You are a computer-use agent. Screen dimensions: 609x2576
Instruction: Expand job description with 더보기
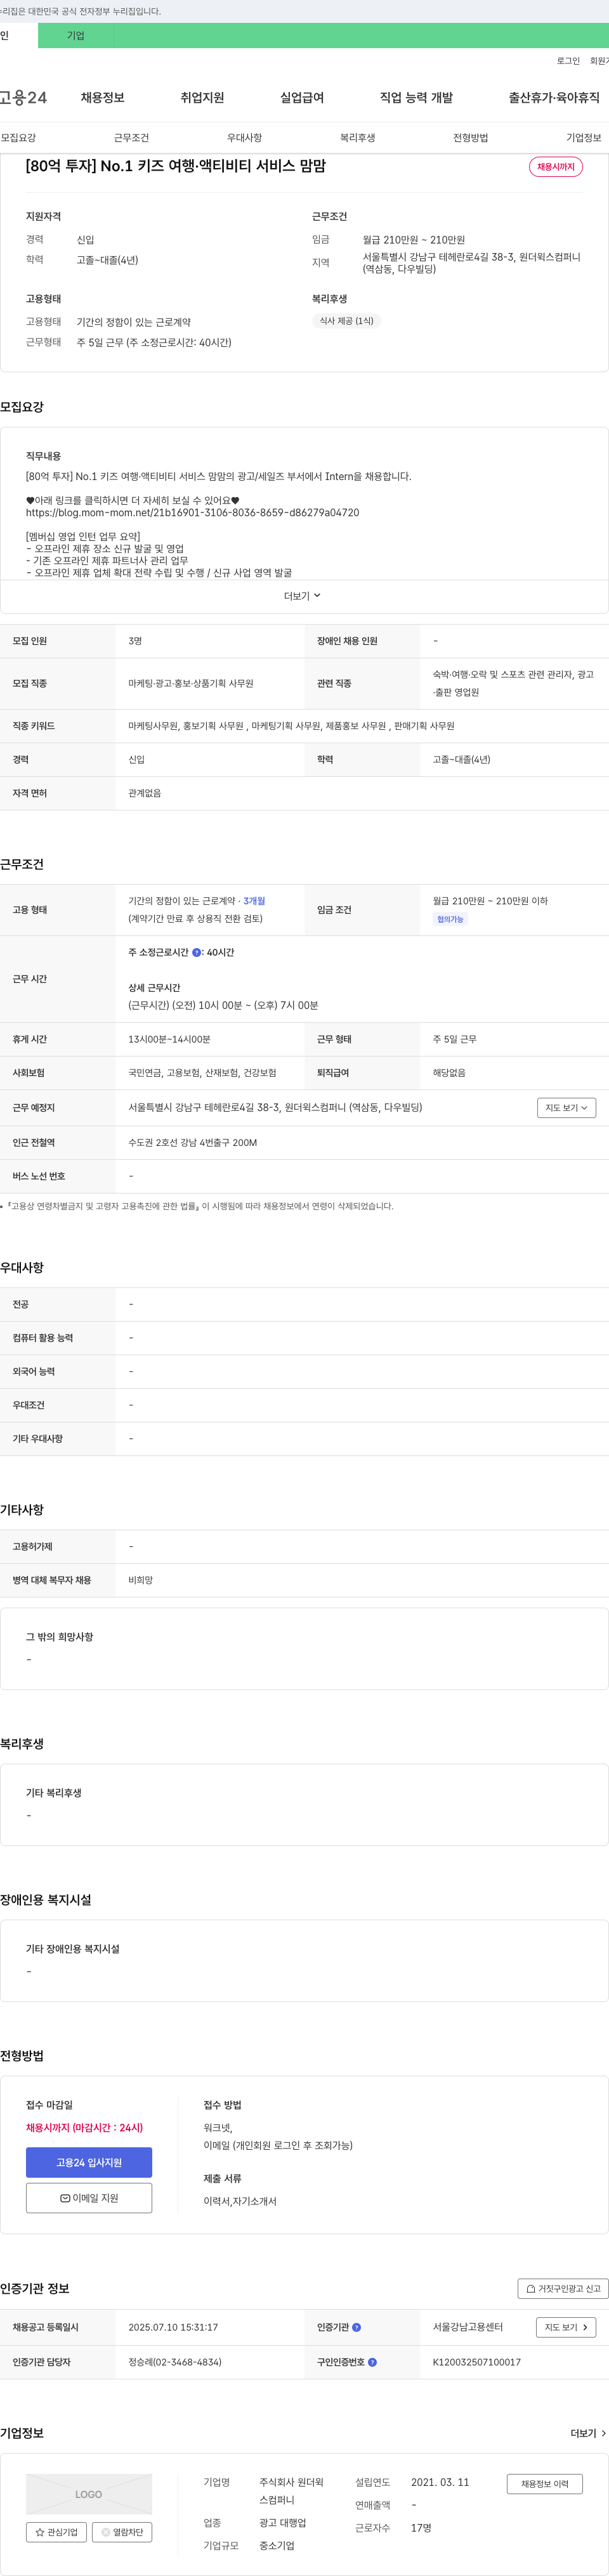(302, 596)
